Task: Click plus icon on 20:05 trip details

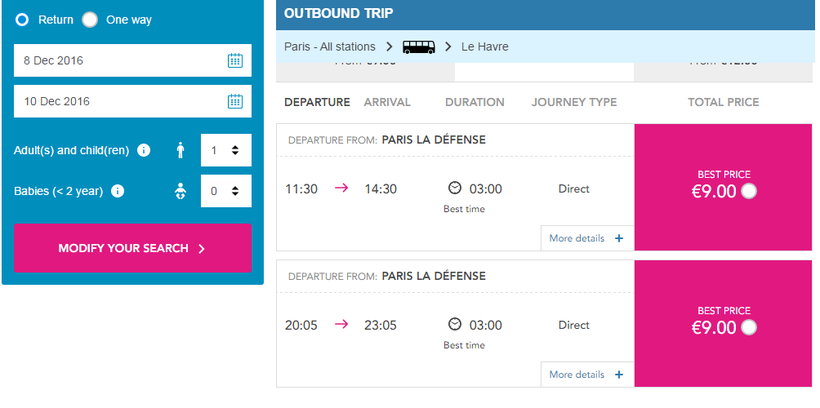Action: click(619, 375)
